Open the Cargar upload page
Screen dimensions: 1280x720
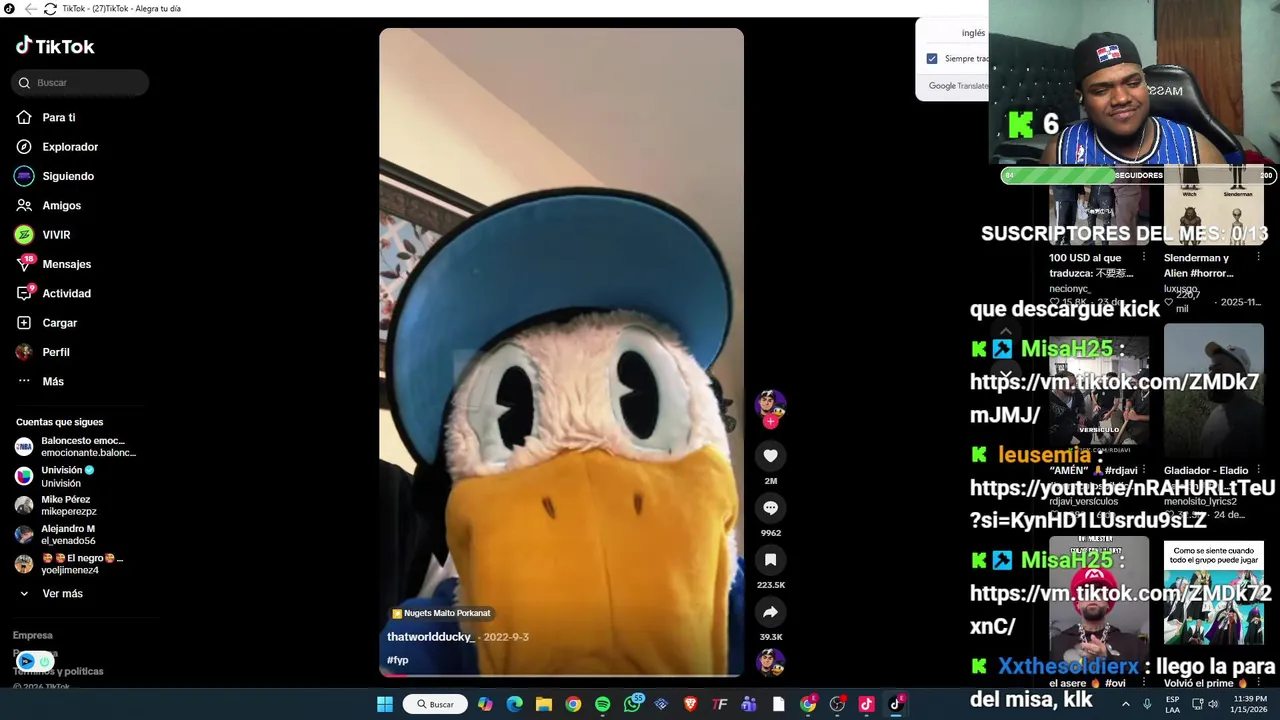[60, 323]
